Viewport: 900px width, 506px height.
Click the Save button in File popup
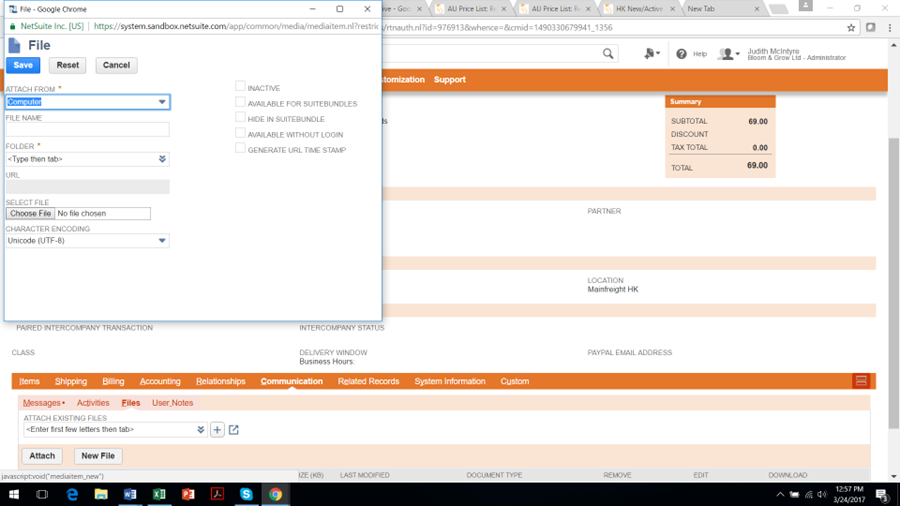(x=23, y=65)
